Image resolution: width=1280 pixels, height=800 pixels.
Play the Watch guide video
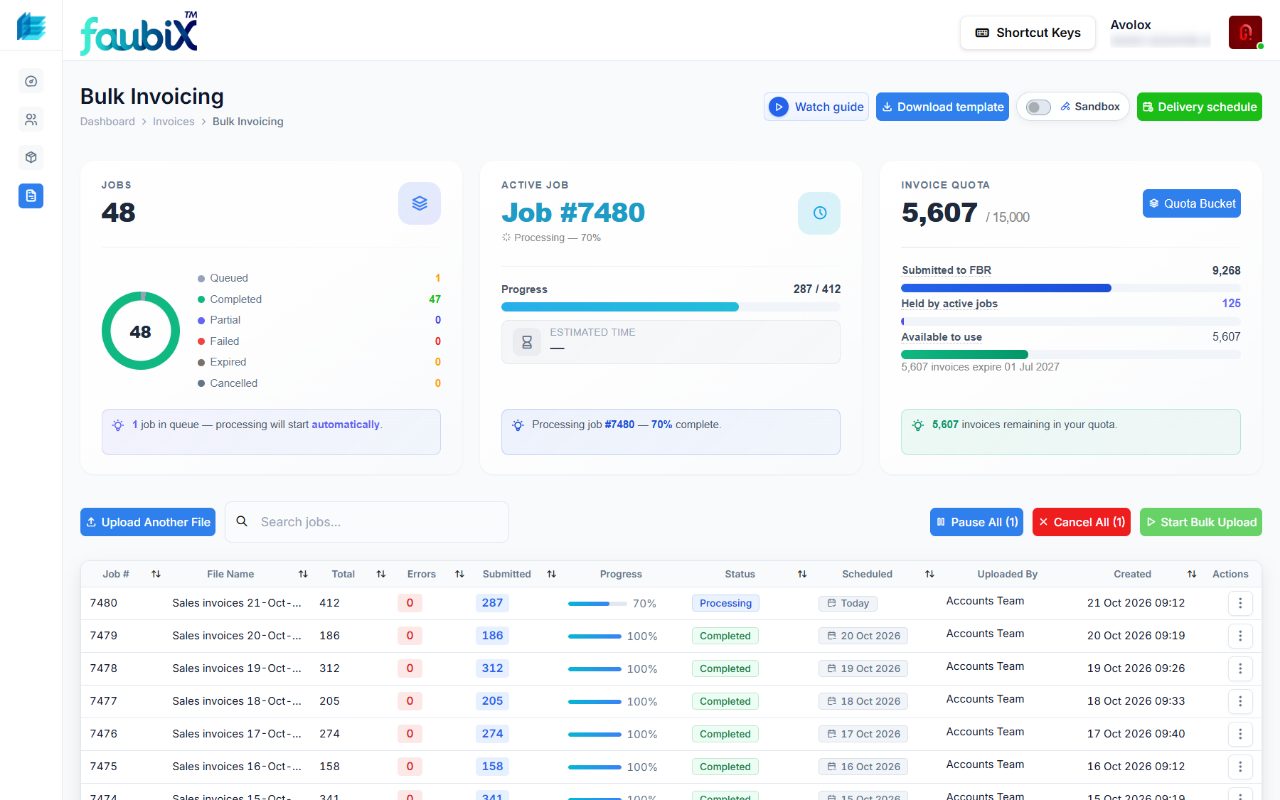(x=816, y=107)
